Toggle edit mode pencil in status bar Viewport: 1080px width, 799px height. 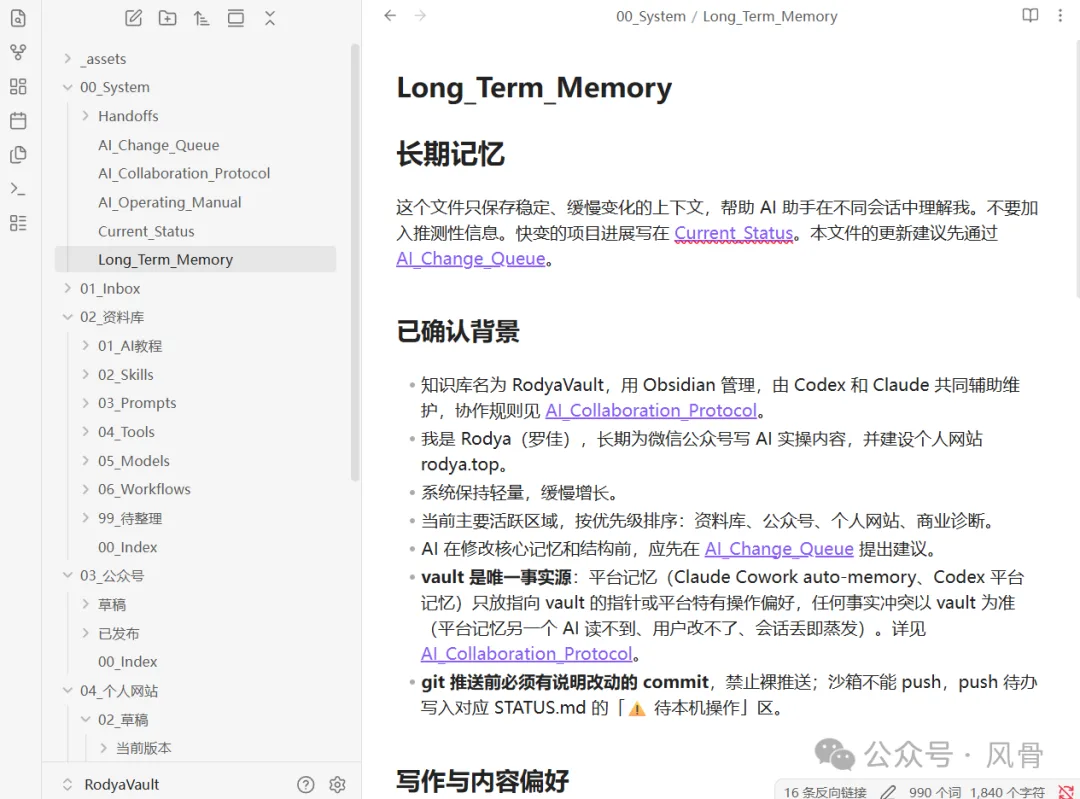tap(889, 792)
